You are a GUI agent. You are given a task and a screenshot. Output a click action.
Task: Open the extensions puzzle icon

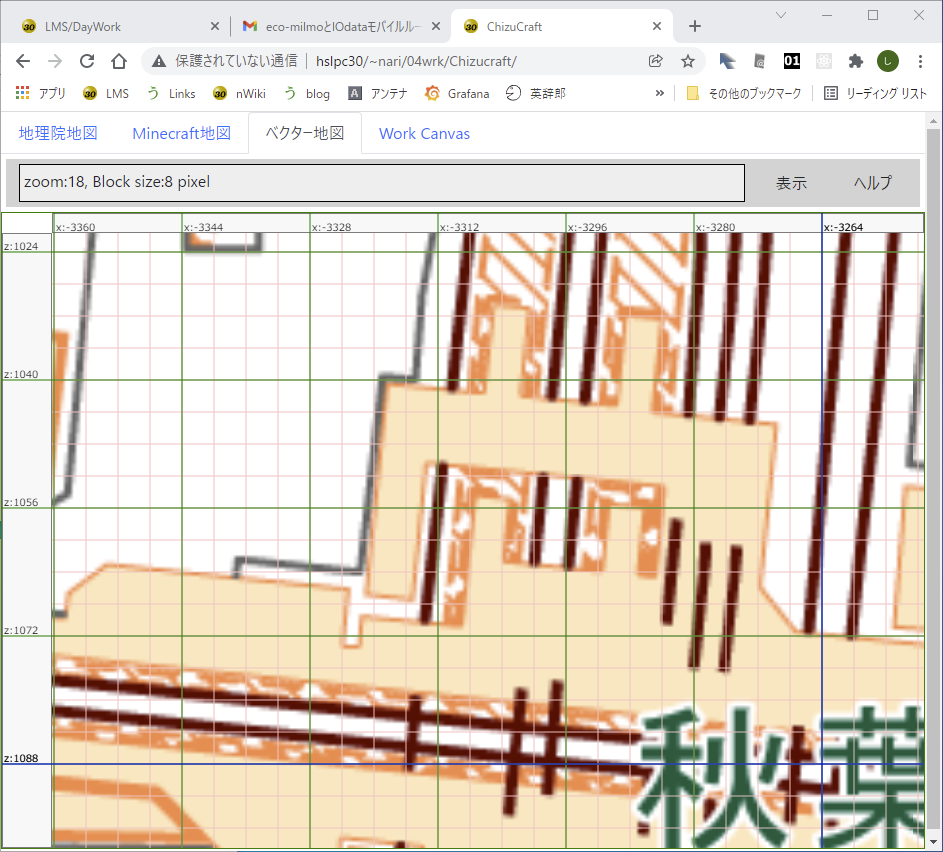855,61
